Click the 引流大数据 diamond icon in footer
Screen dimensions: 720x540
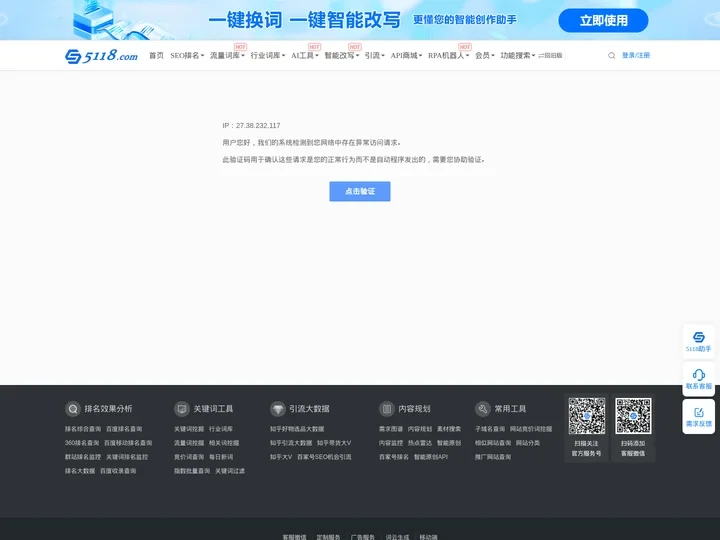[278, 409]
